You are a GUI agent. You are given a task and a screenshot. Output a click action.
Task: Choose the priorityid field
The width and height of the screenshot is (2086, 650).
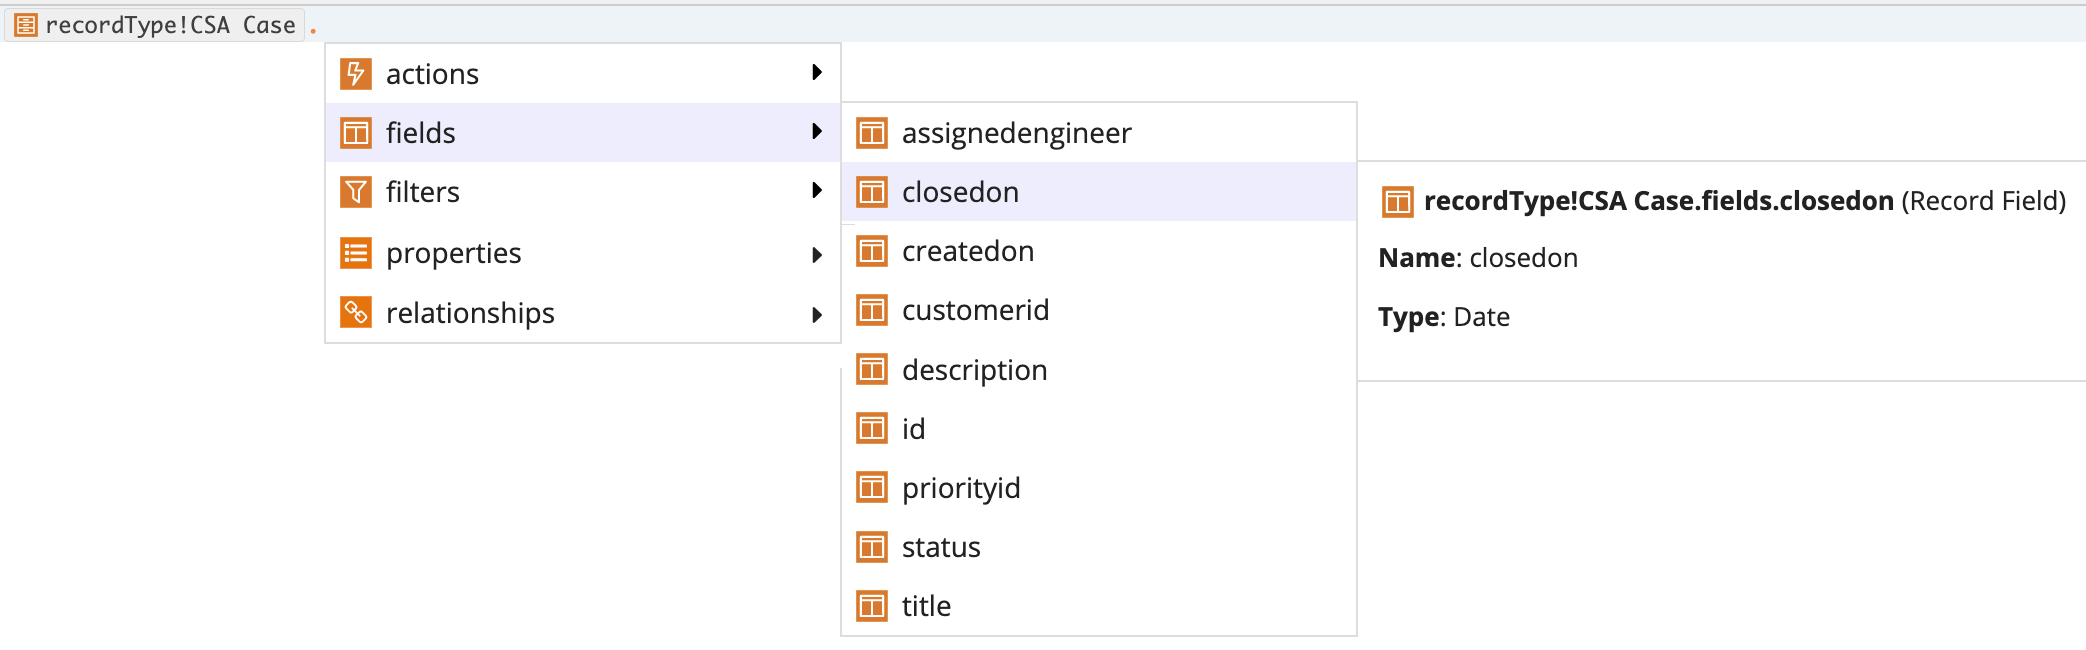coord(1099,487)
